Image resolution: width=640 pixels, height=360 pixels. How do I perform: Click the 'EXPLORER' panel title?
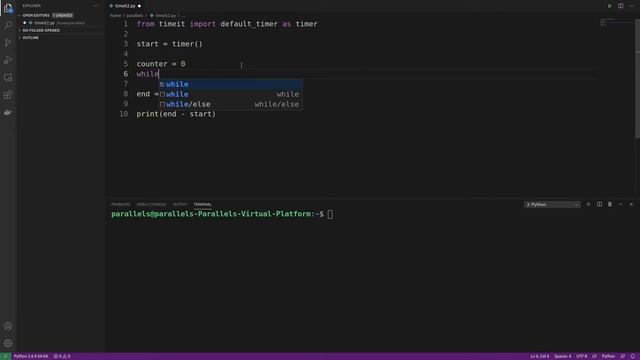pyautogui.click(x=31, y=6)
